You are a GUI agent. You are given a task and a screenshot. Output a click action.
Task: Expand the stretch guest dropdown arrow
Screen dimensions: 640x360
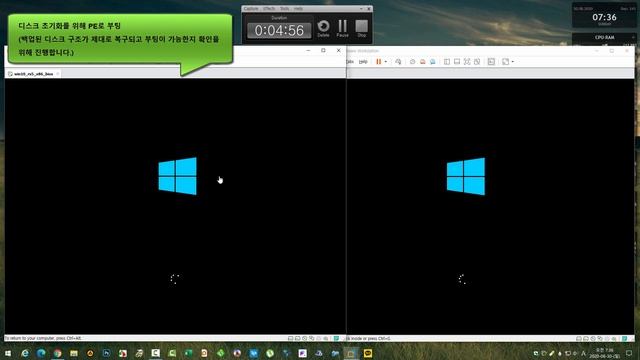pyautogui.click(x=513, y=62)
